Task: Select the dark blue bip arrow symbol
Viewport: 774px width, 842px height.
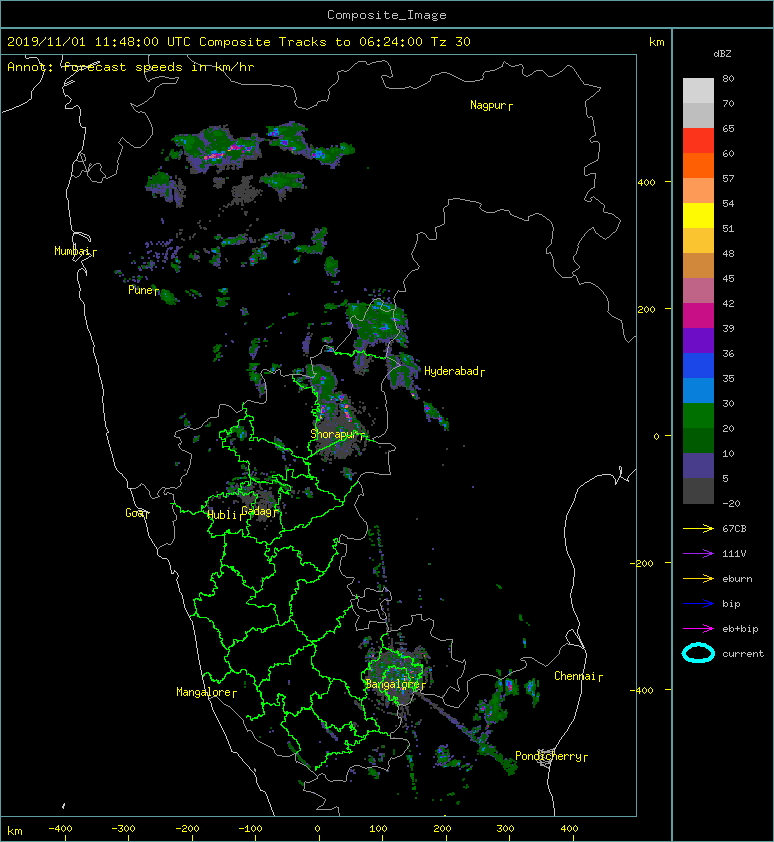Action: tap(698, 604)
